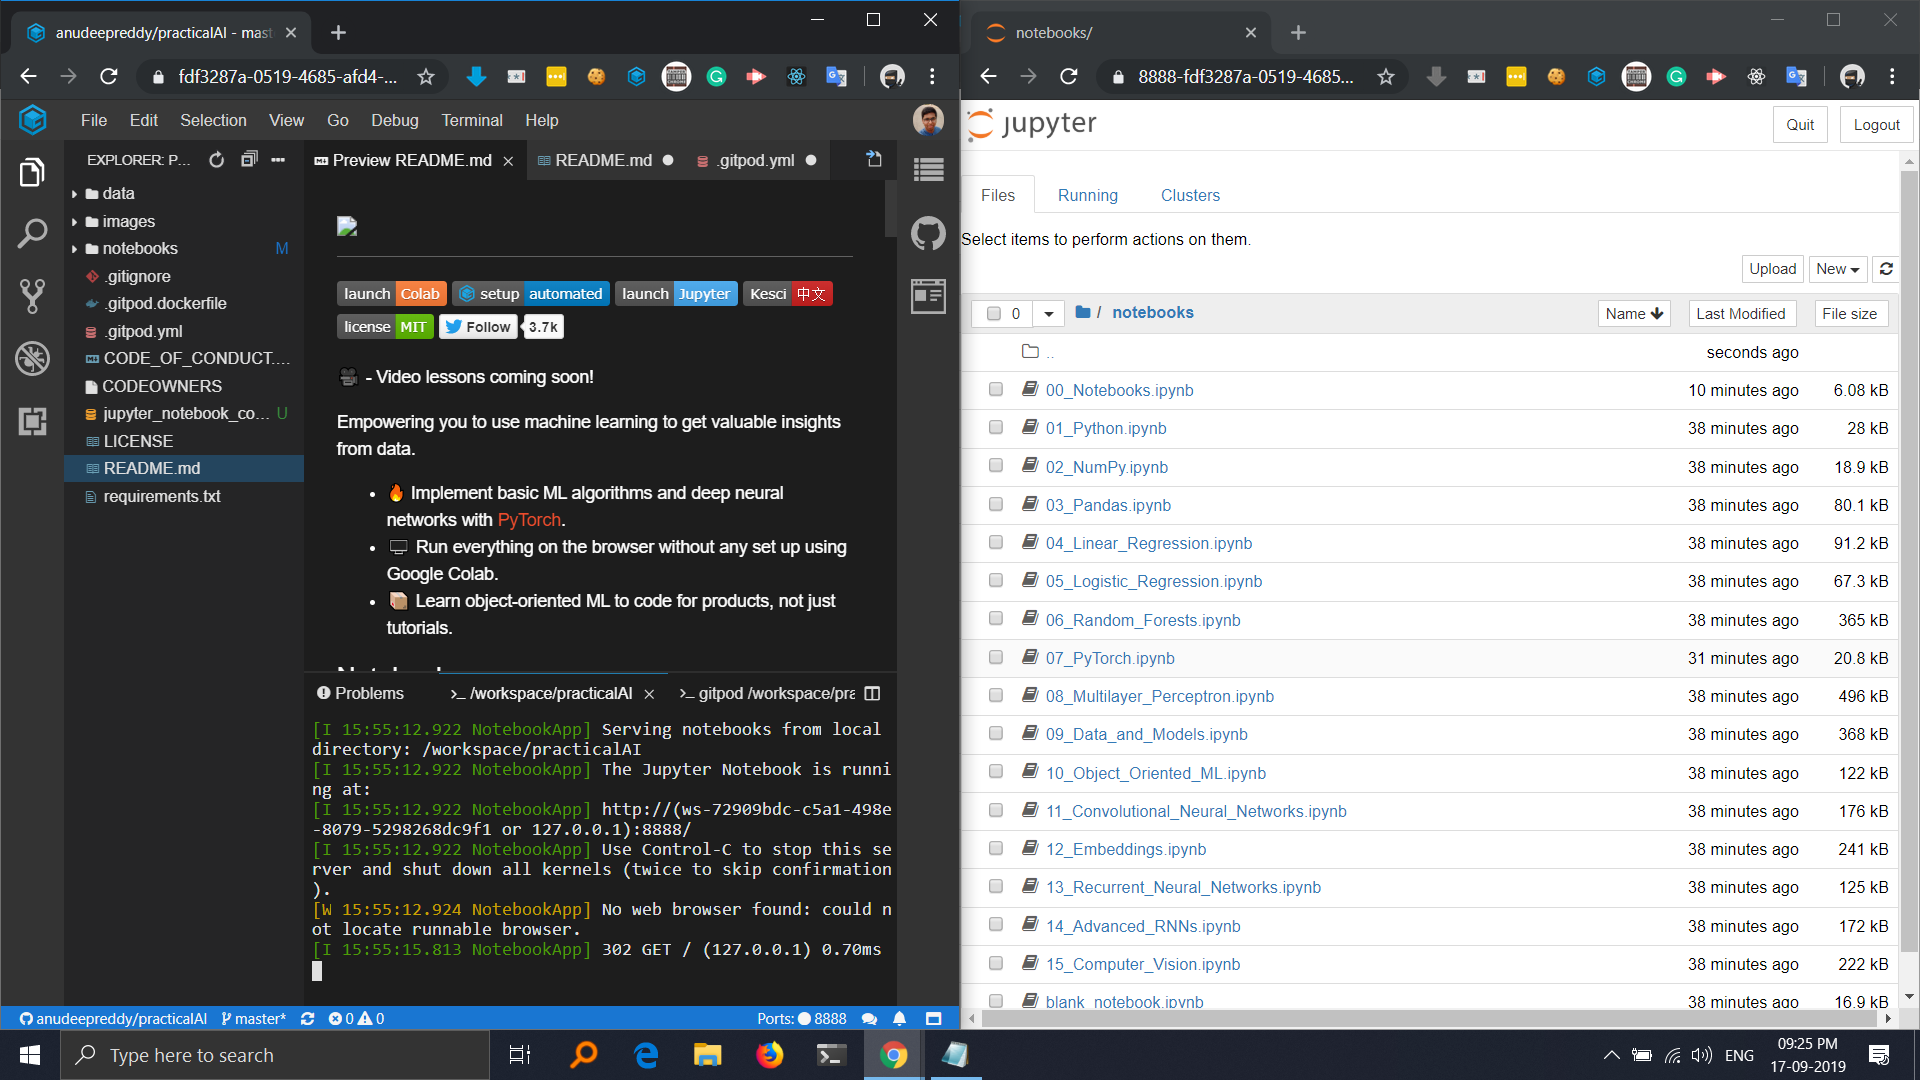The image size is (1920, 1080).
Task: Open 04_Linear_Regression.ipynb notebook link
Action: (x=1148, y=543)
